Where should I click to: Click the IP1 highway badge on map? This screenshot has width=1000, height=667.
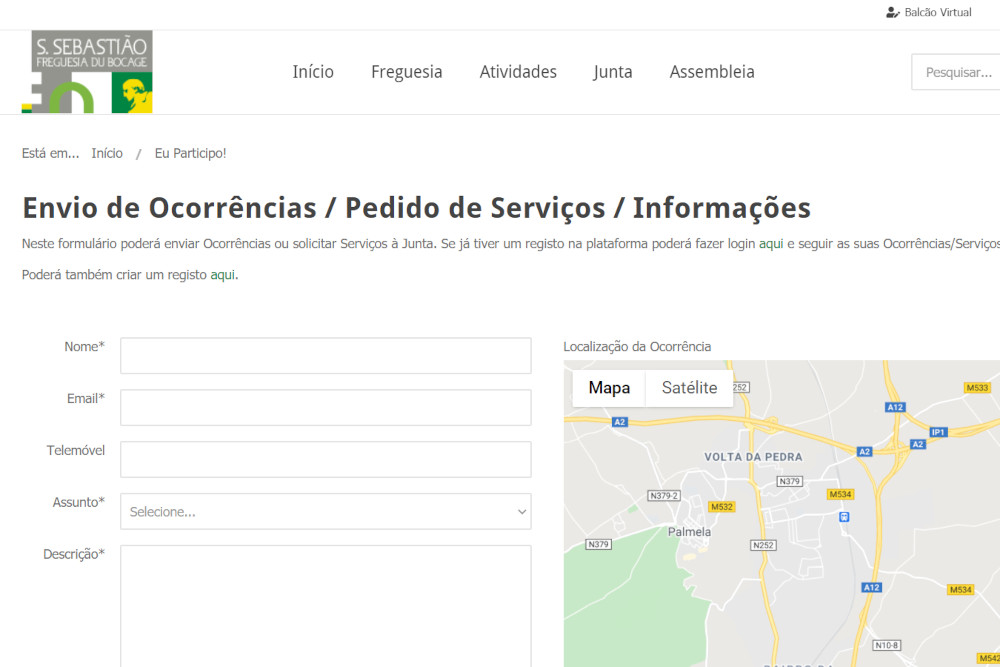point(938,432)
